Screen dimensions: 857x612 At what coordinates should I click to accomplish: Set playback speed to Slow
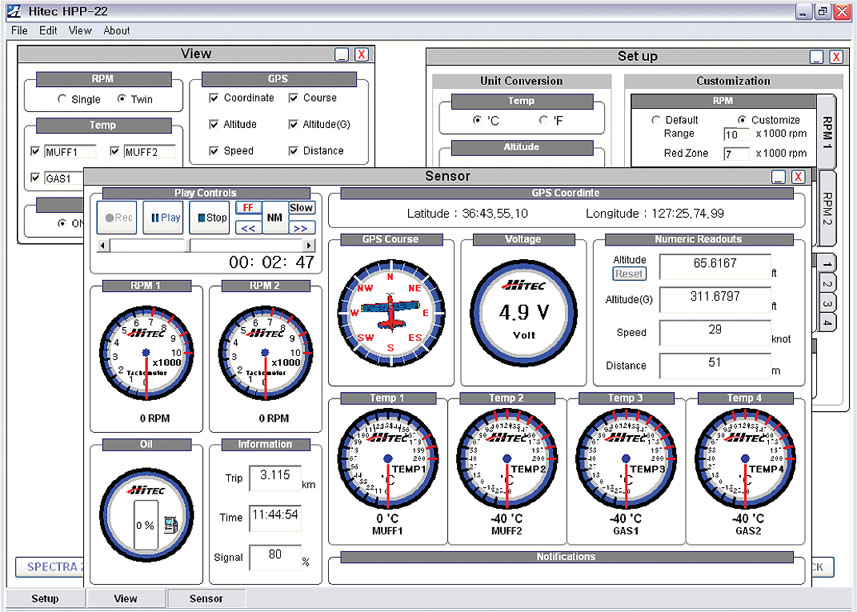pos(302,208)
